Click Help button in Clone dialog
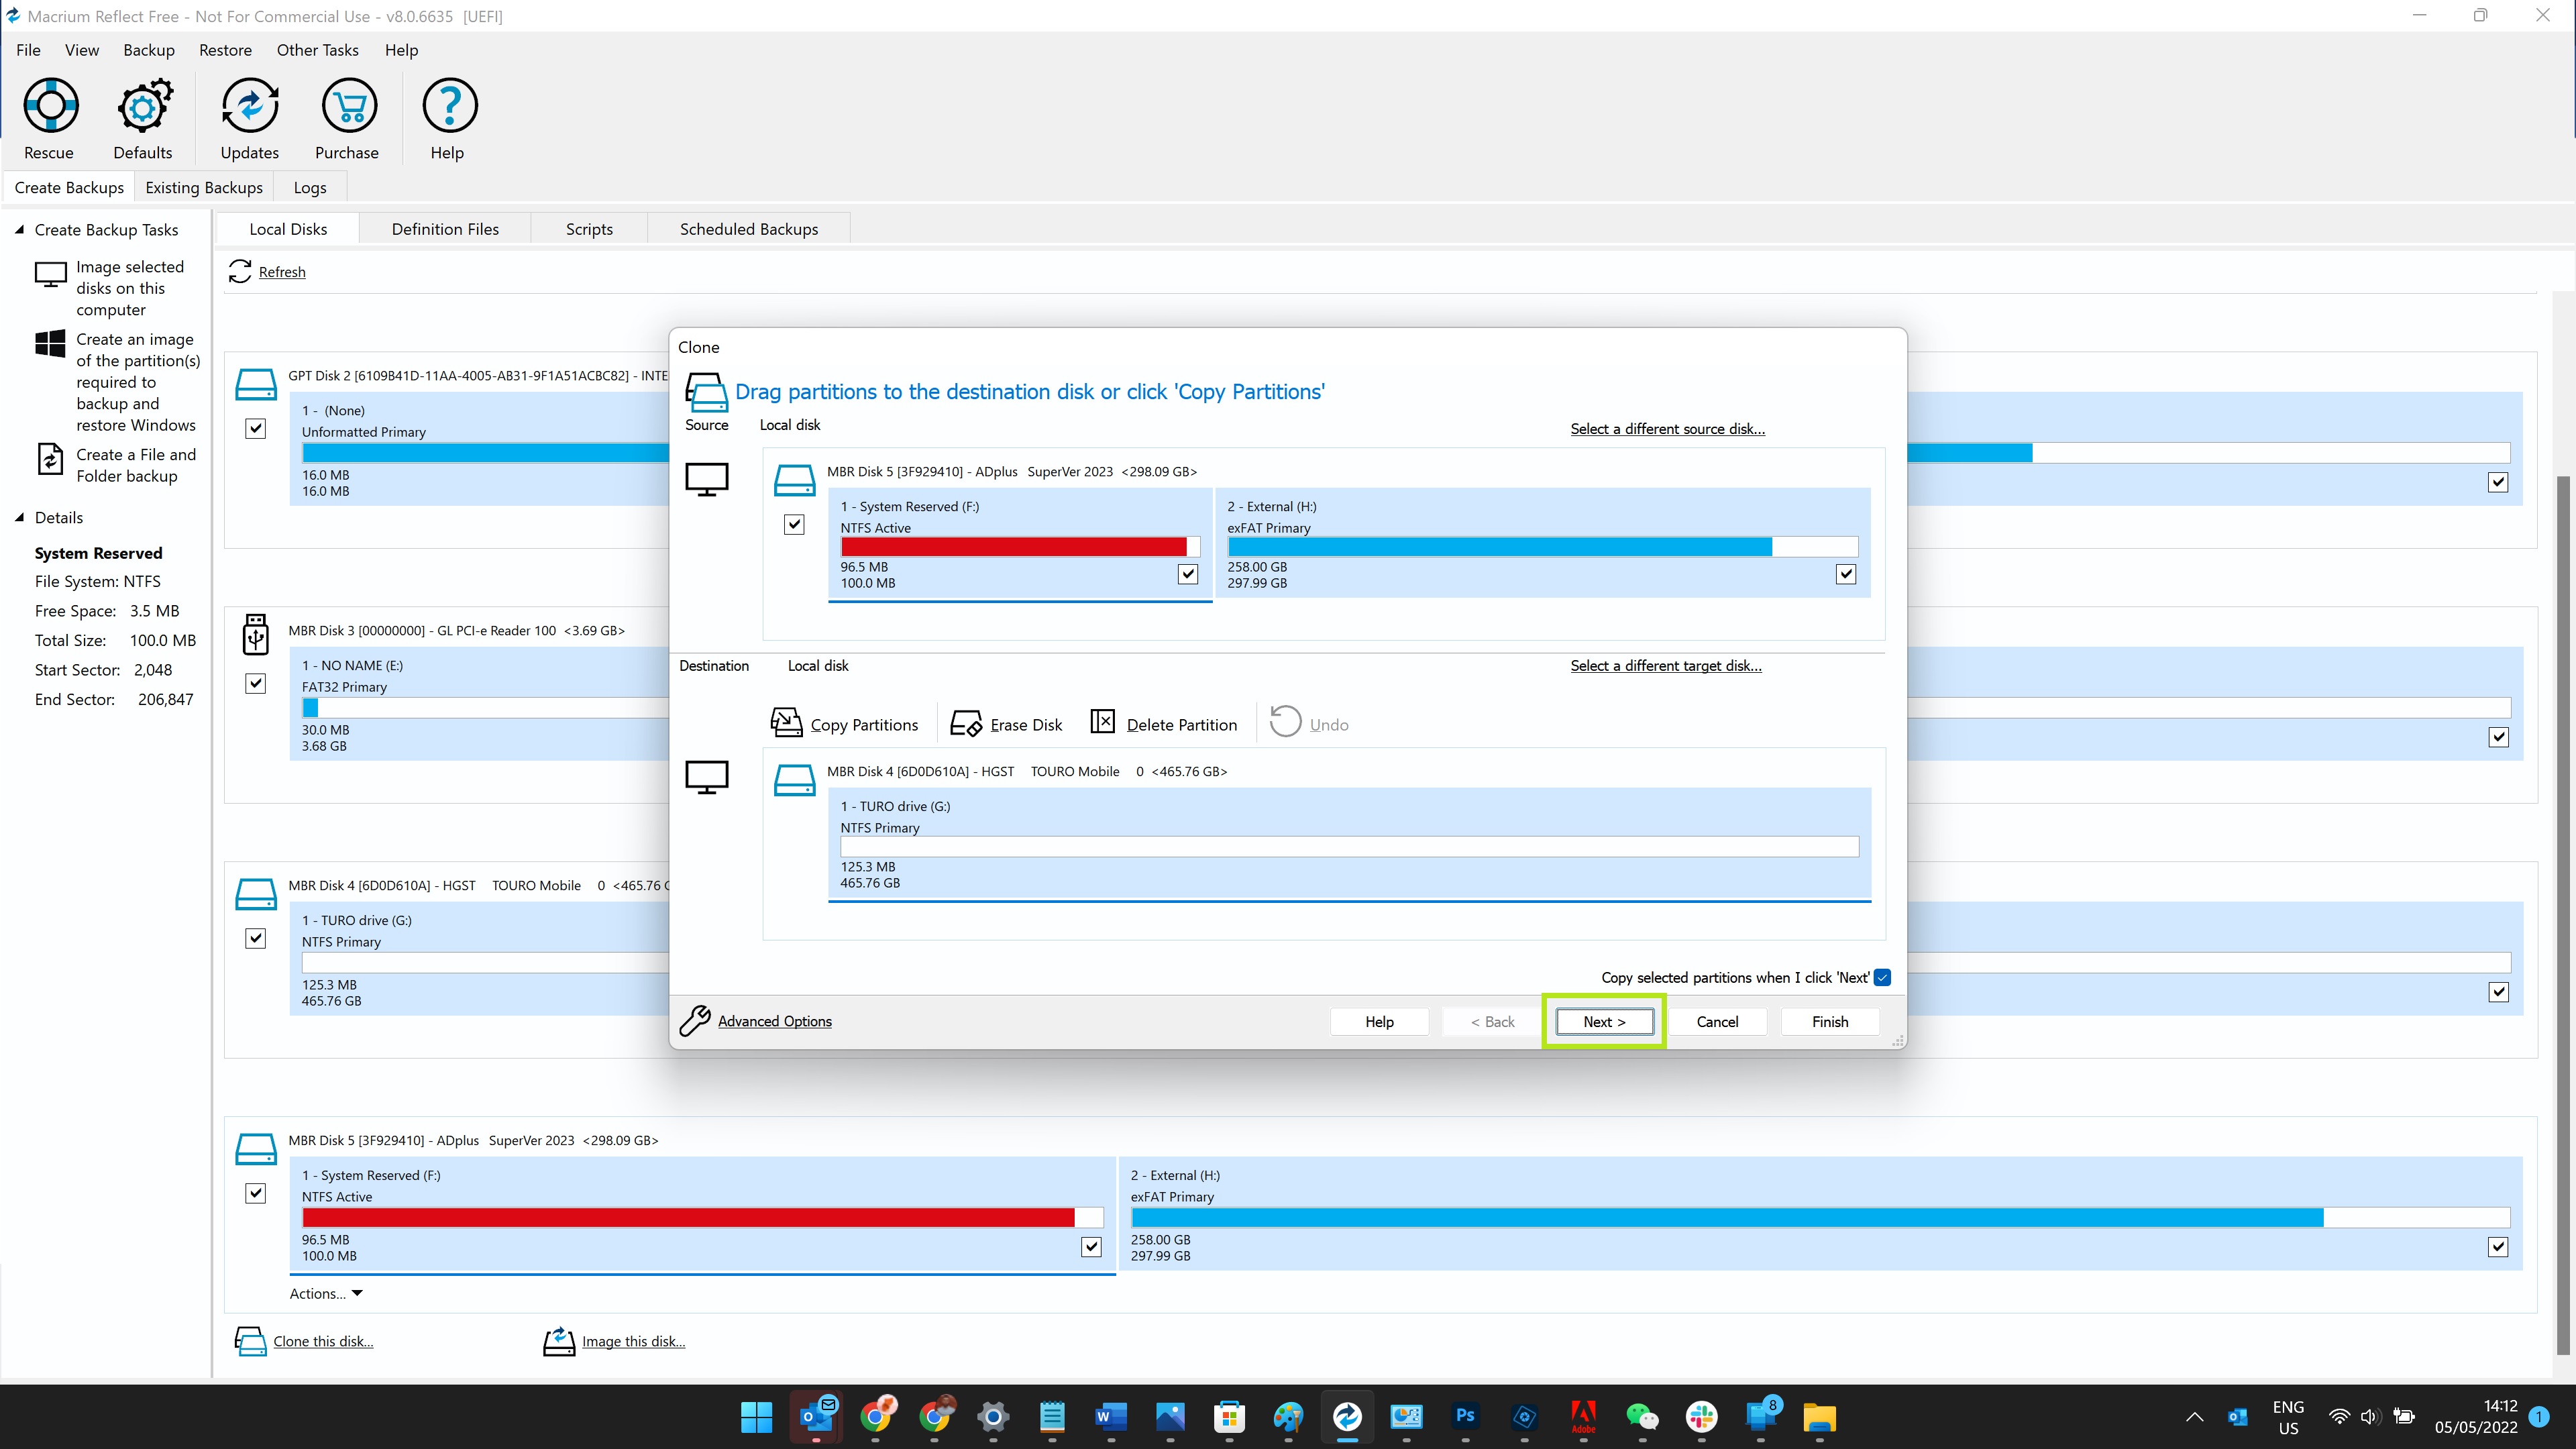Viewport: 2576px width, 1449px height. 1379,1021
